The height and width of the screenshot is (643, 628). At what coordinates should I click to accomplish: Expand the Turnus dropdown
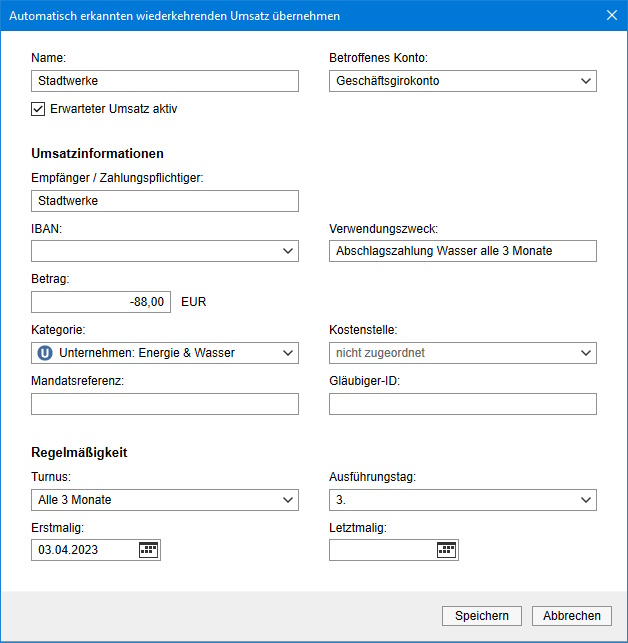point(287,500)
